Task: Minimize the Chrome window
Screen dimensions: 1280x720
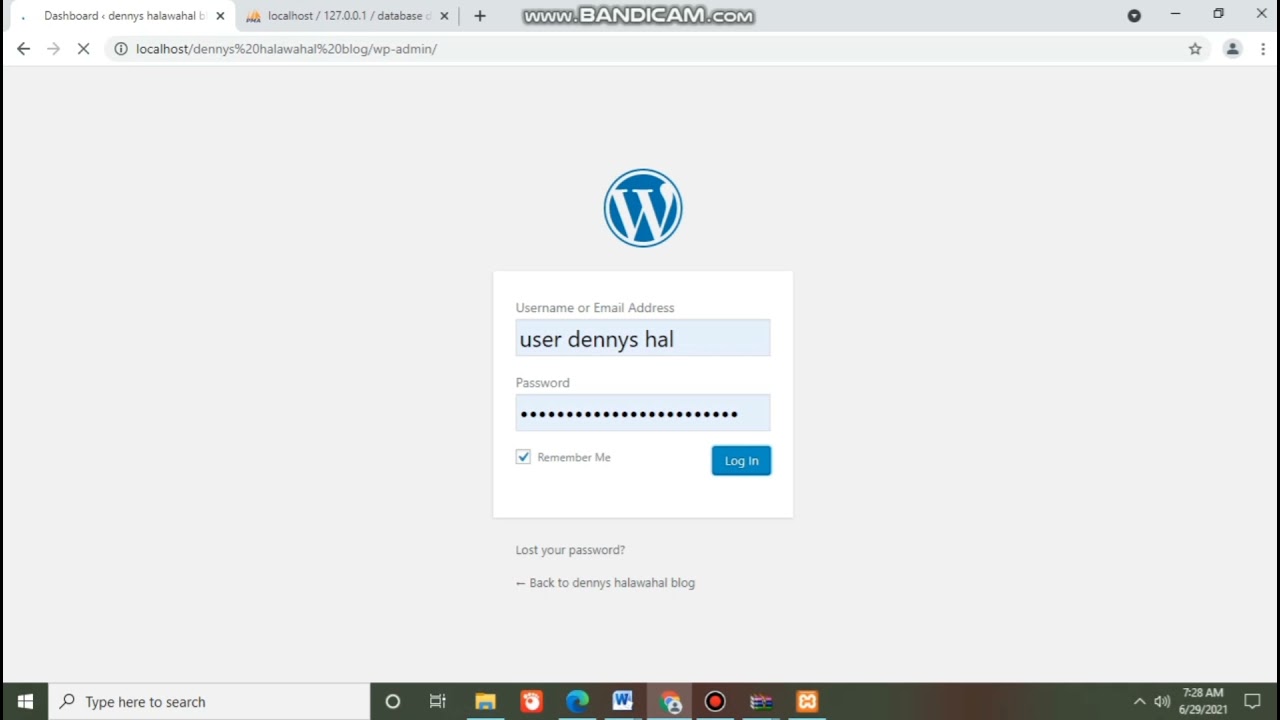Action: [1176, 14]
